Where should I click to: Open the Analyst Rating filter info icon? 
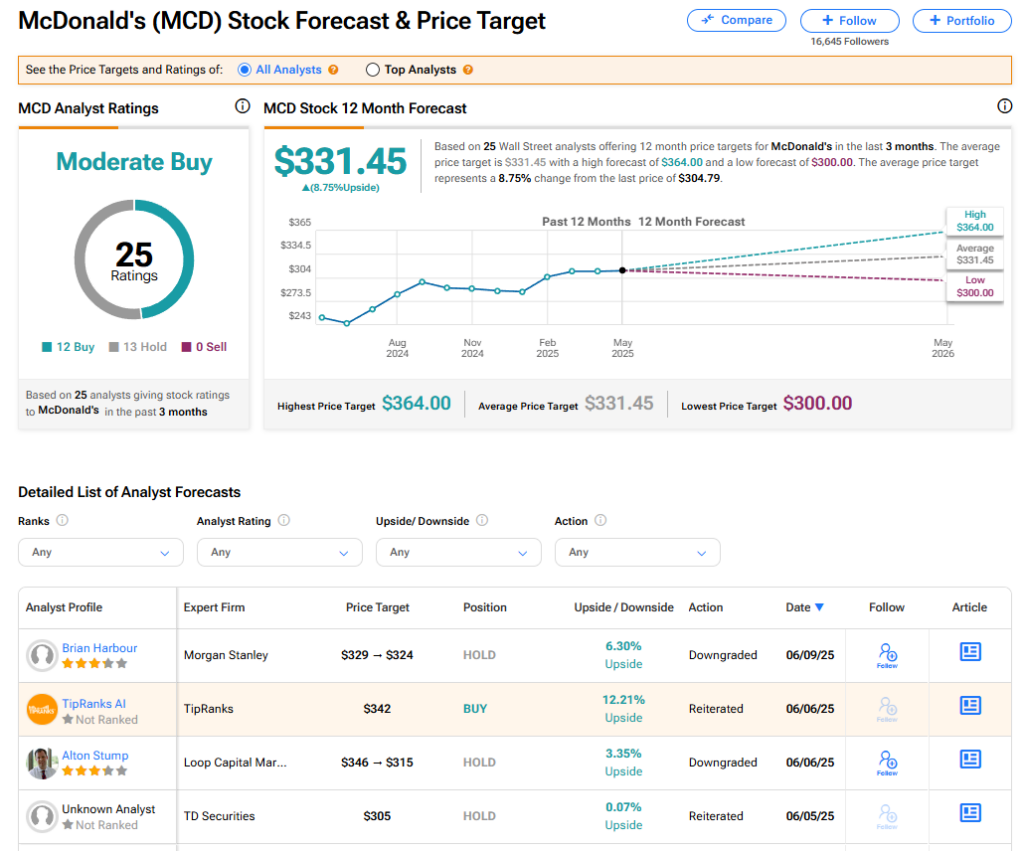284,521
